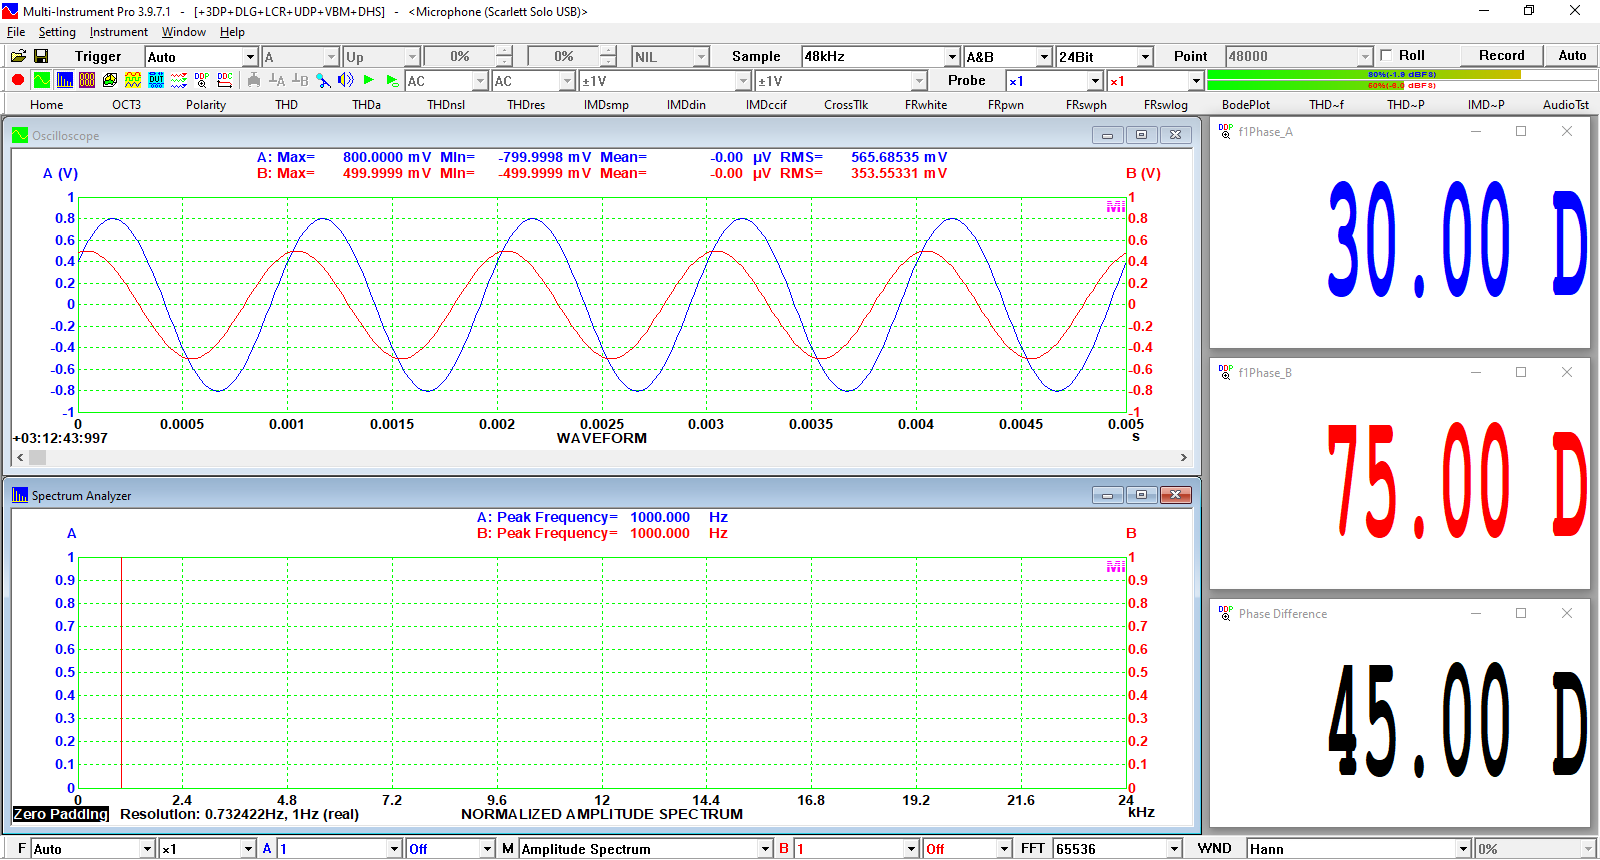This screenshot has height=860, width=1600.
Task: Expand the Hann window function dropdown
Action: click(1463, 849)
